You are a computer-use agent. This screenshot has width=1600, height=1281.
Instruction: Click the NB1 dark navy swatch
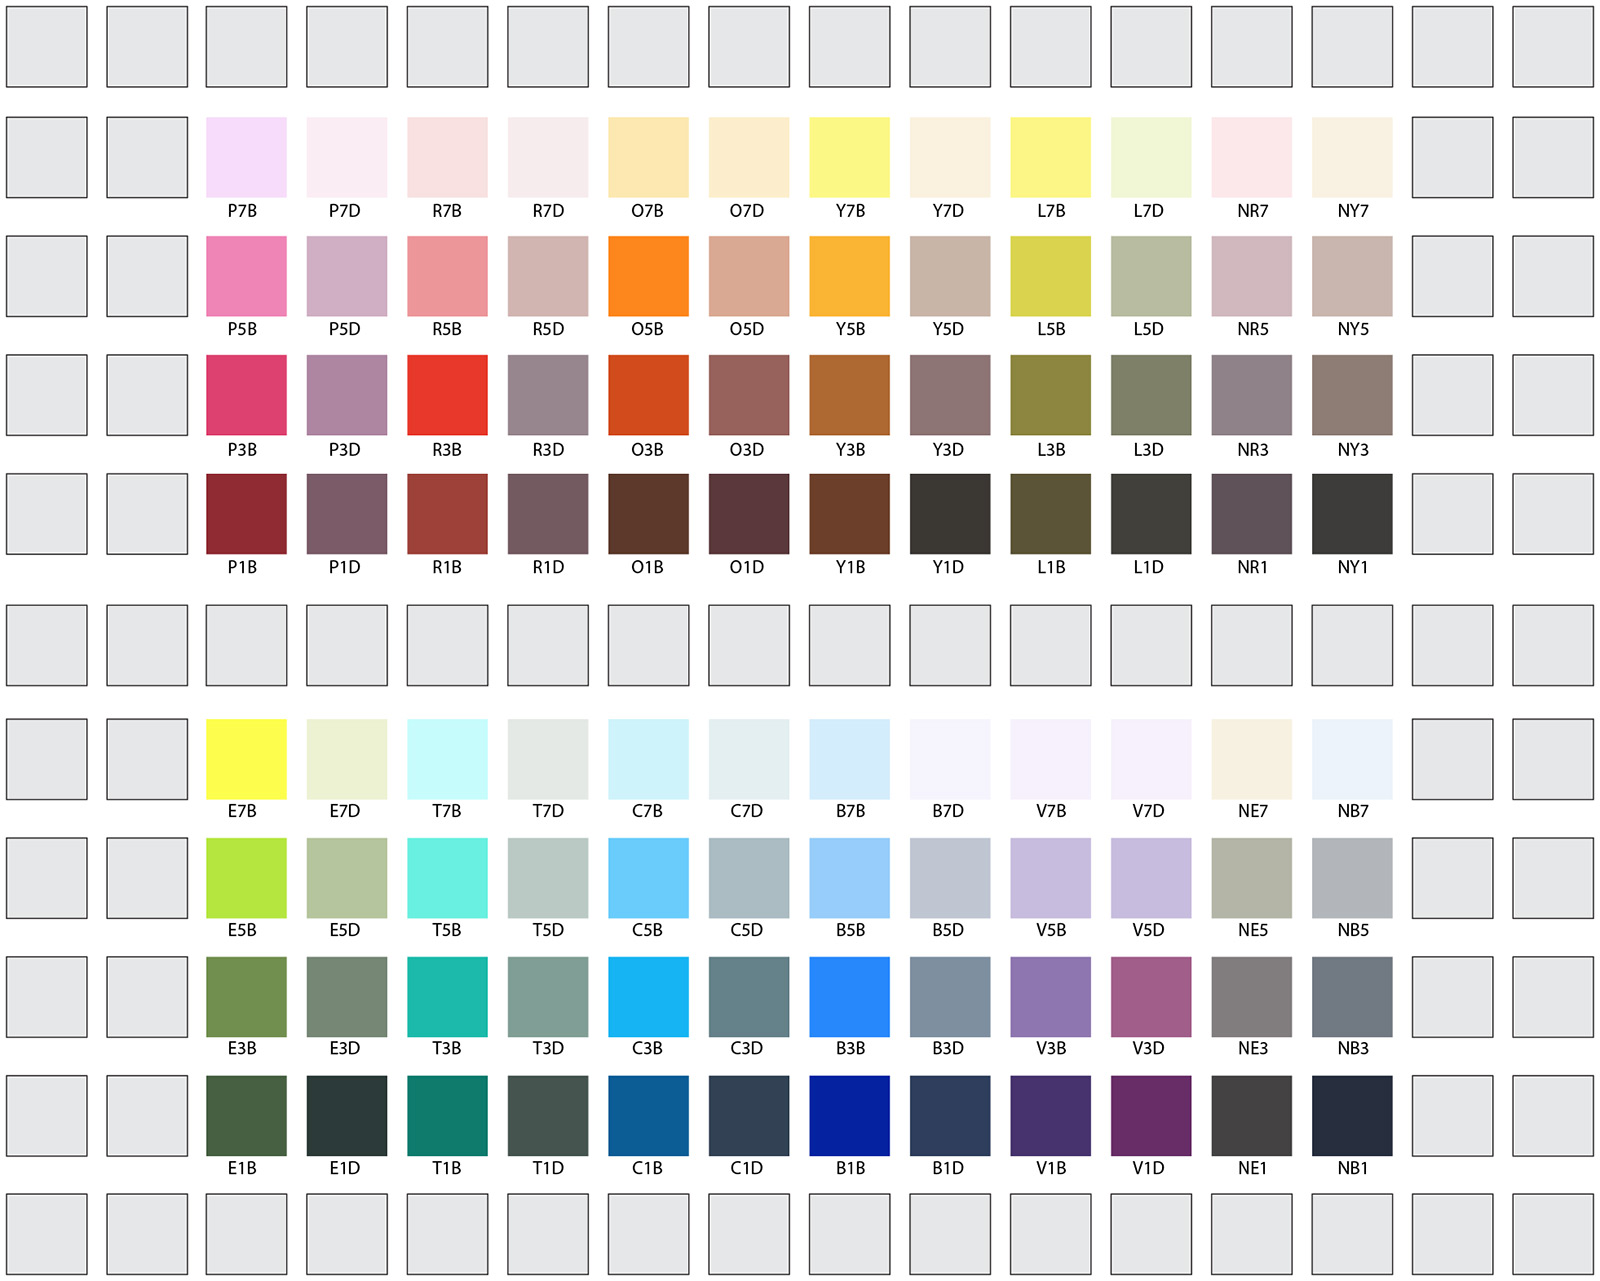click(x=1352, y=1116)
